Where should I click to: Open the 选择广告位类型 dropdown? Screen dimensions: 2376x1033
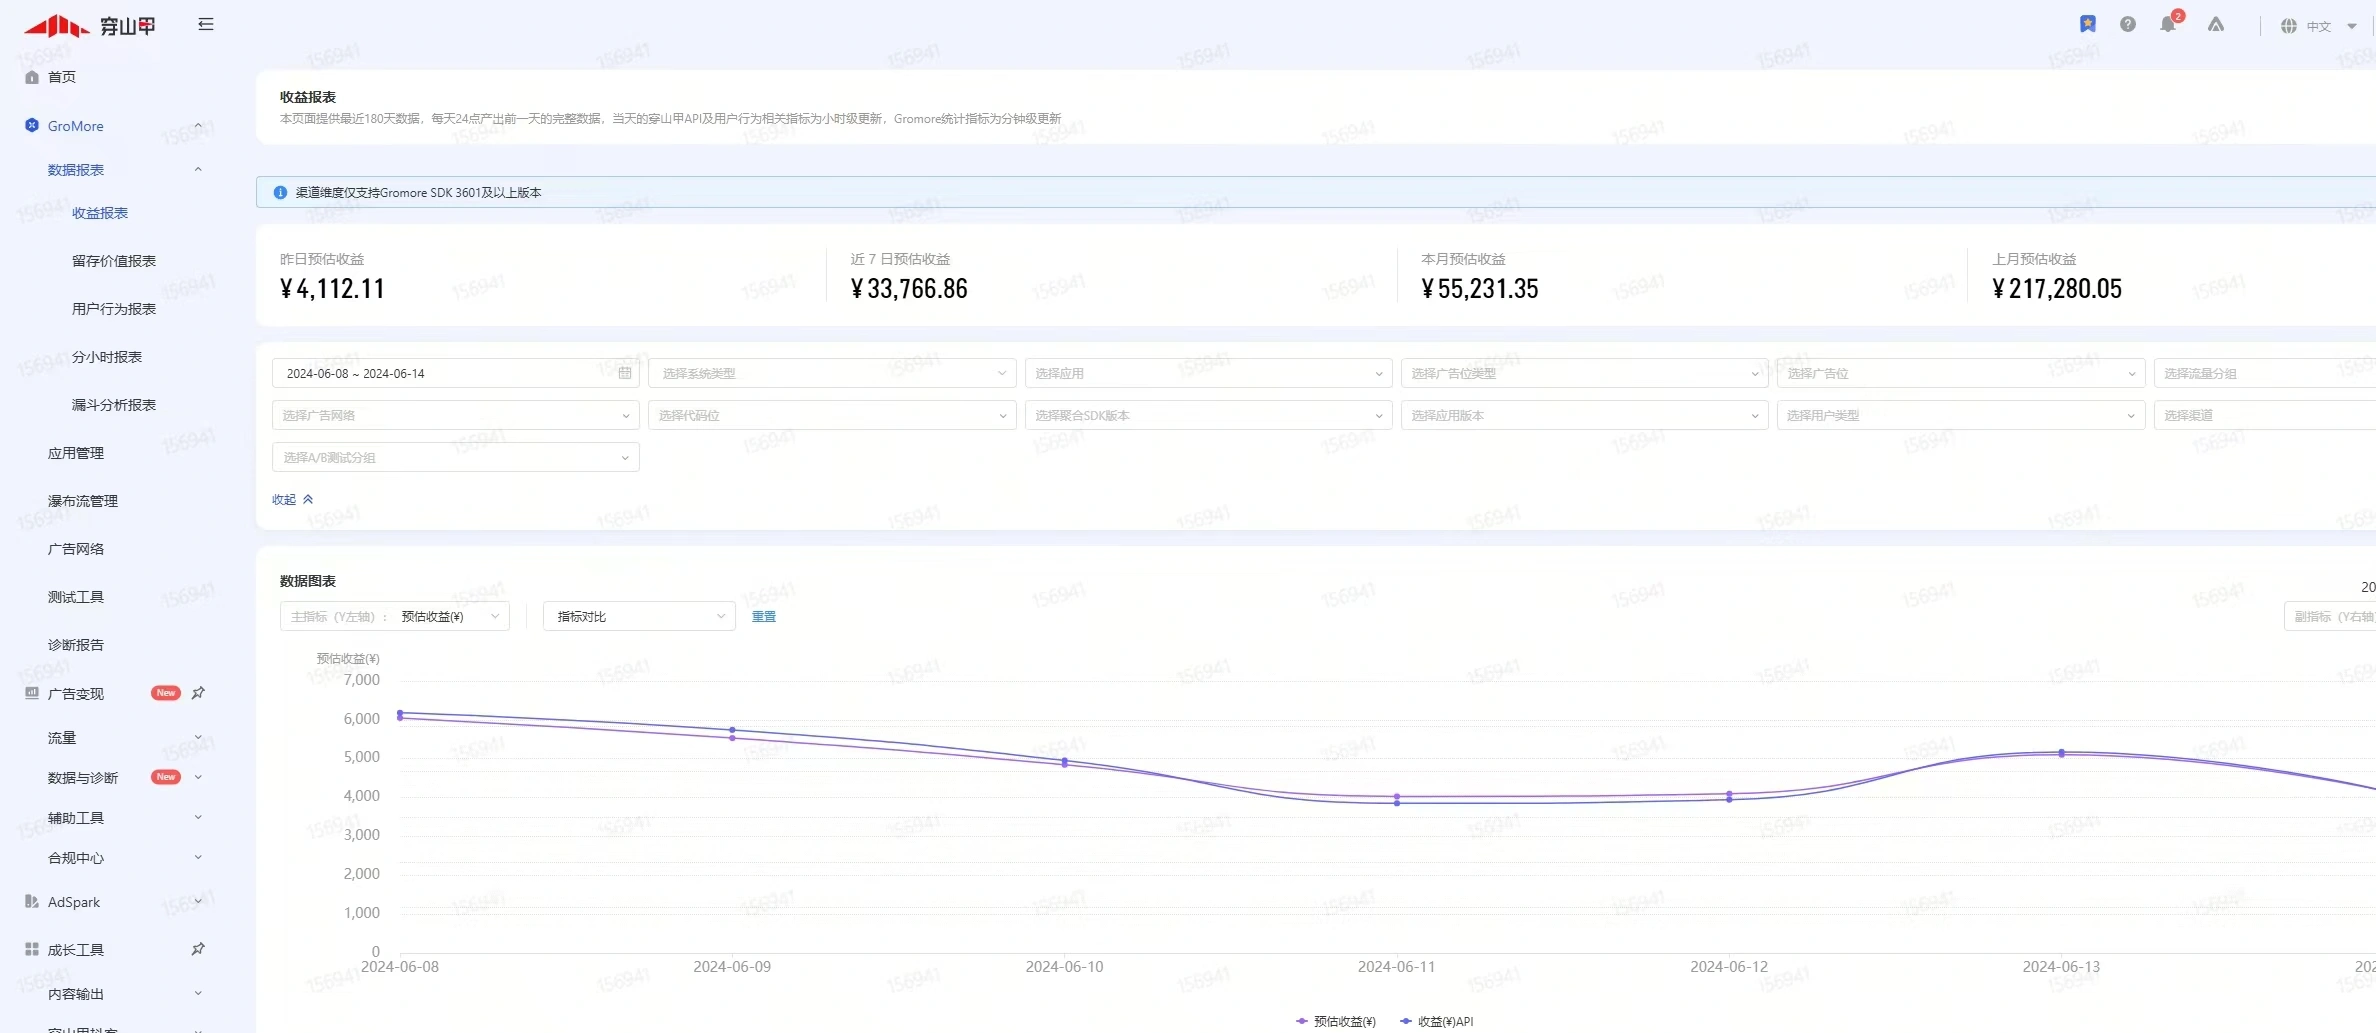[1585, 373]
